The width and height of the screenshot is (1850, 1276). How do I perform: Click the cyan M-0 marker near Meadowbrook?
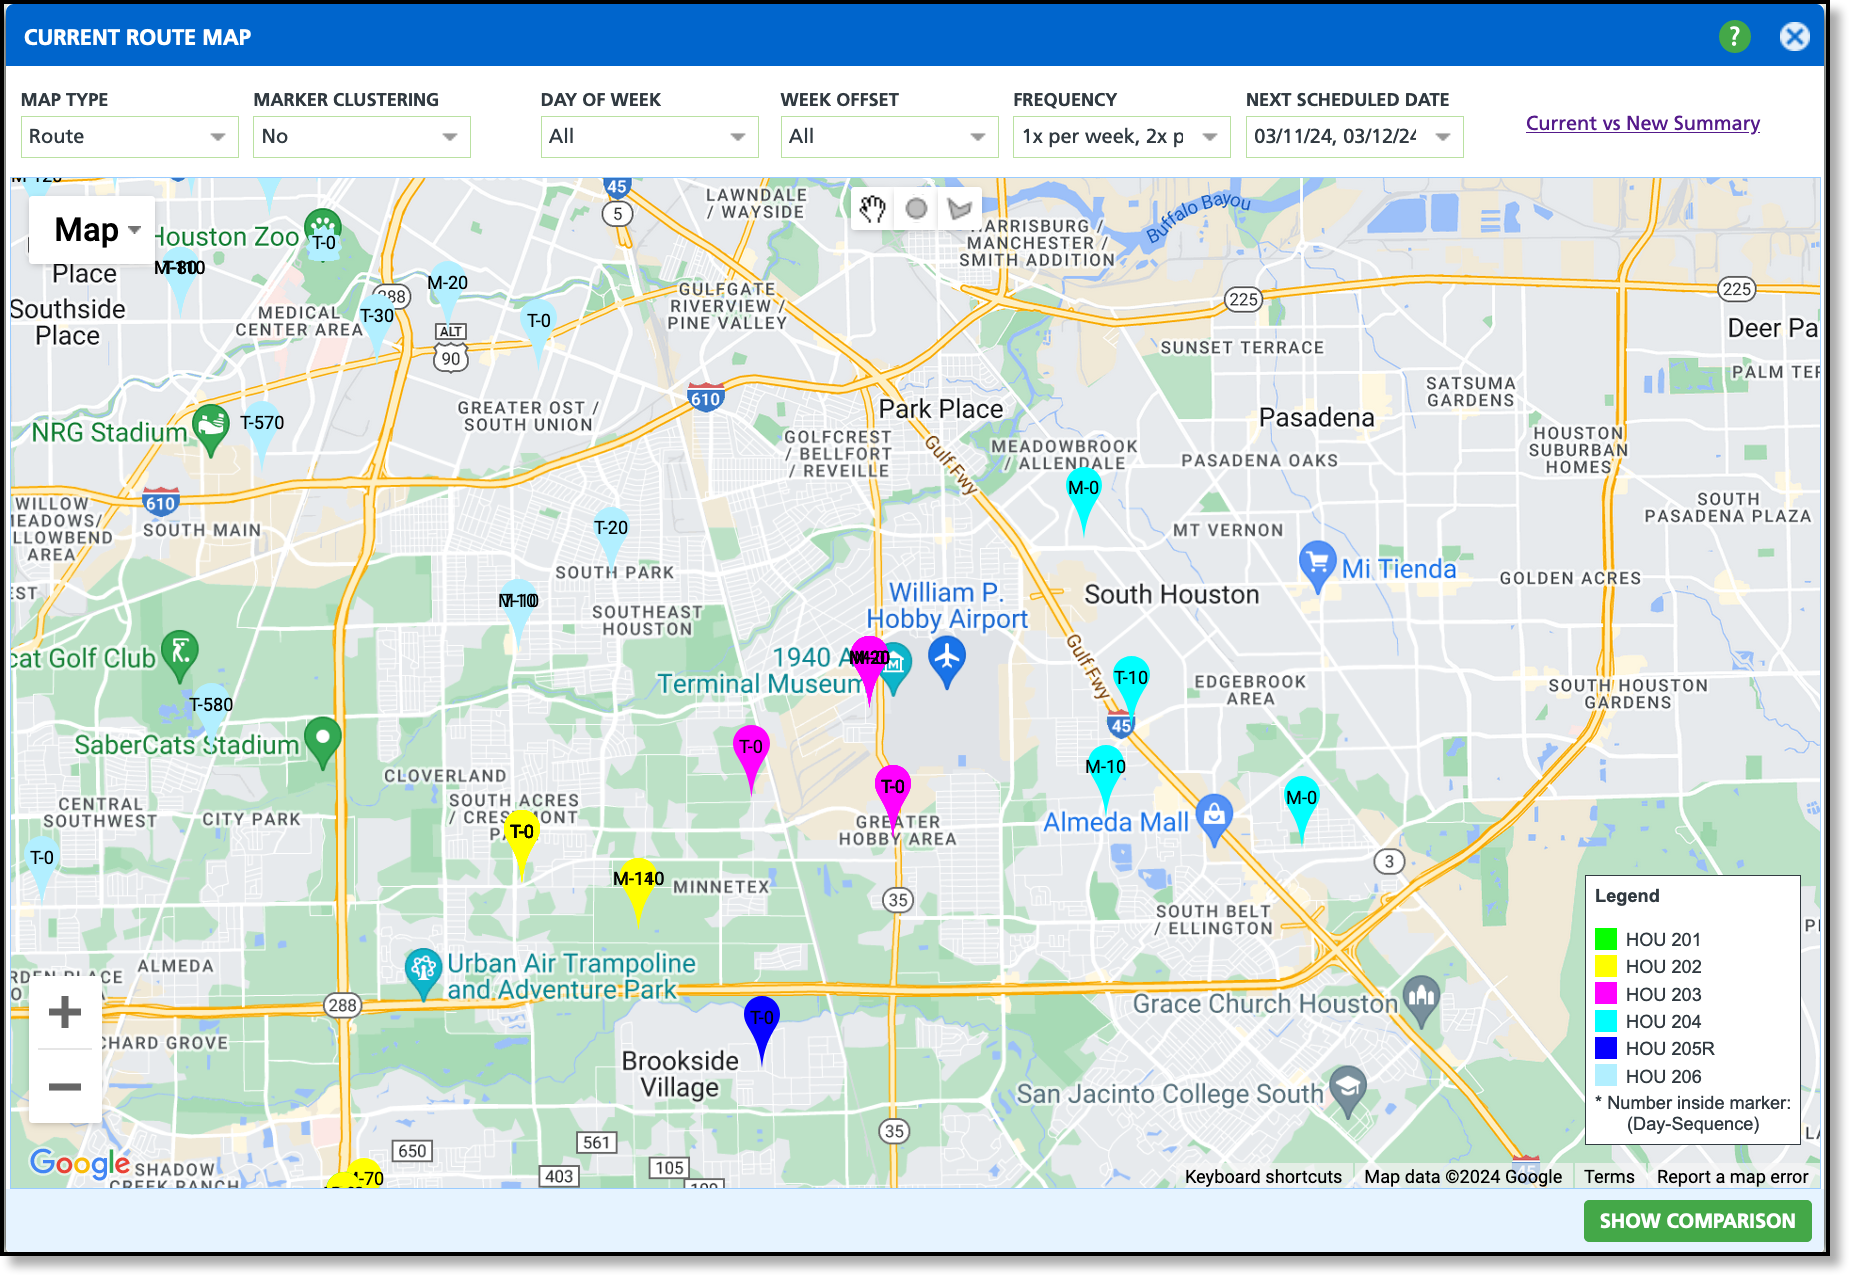1083,499
